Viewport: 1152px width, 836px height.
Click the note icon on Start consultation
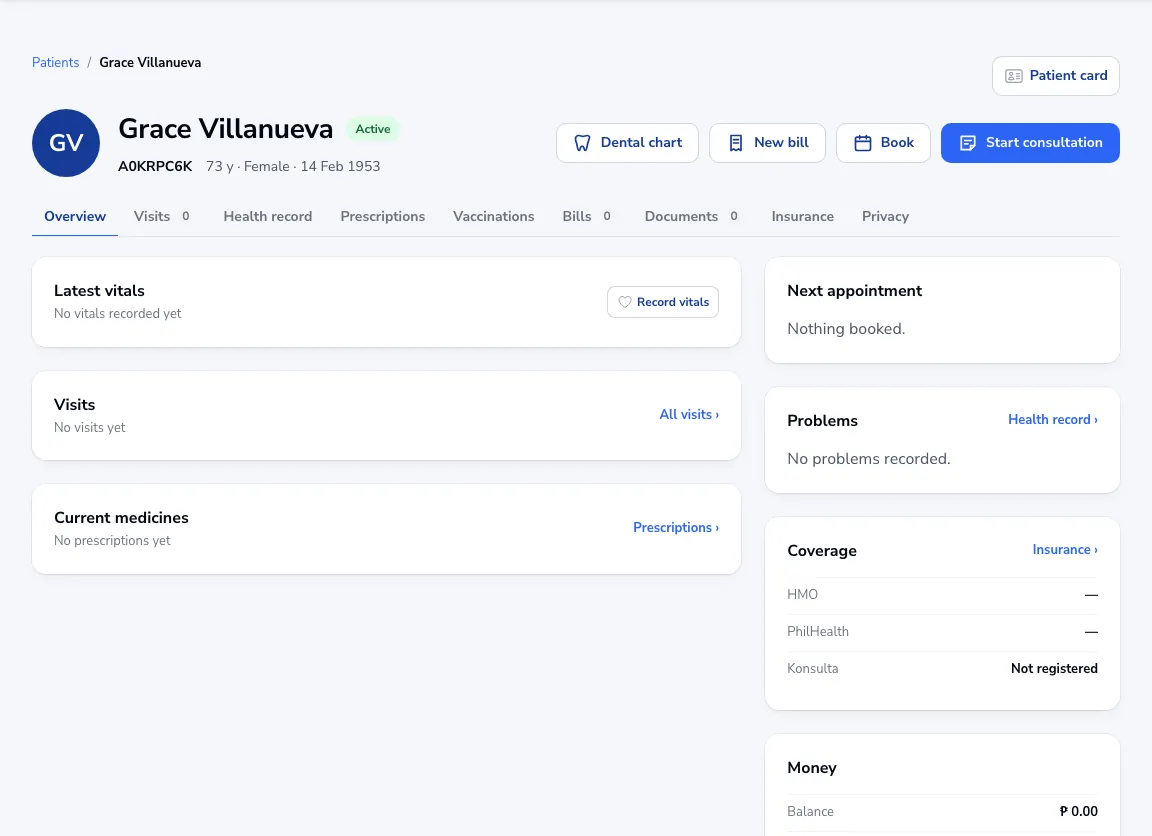968,143
